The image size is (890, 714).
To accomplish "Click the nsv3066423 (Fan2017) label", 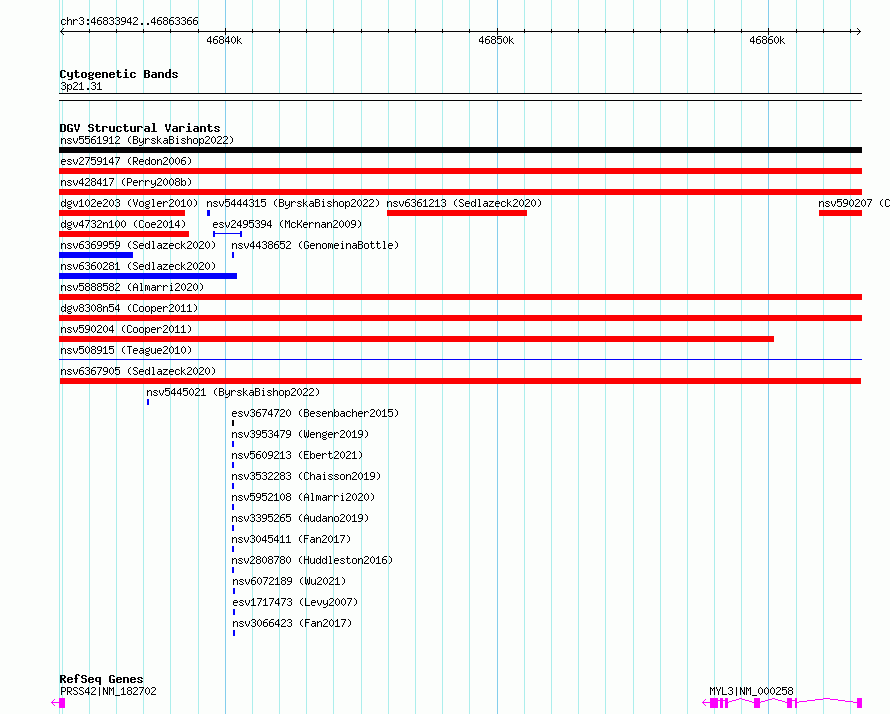I will pyautogui.click(x=292, y=623).
